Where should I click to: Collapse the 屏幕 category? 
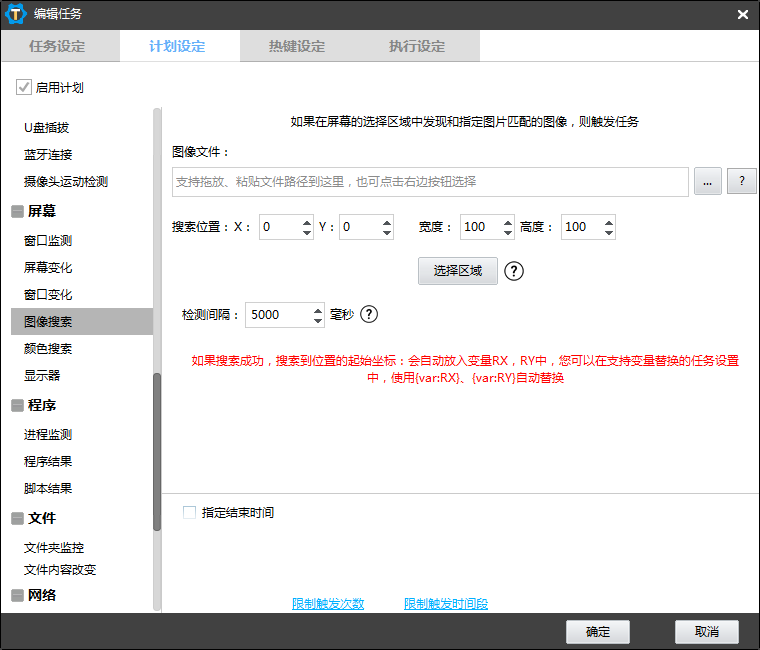(17, 211)
